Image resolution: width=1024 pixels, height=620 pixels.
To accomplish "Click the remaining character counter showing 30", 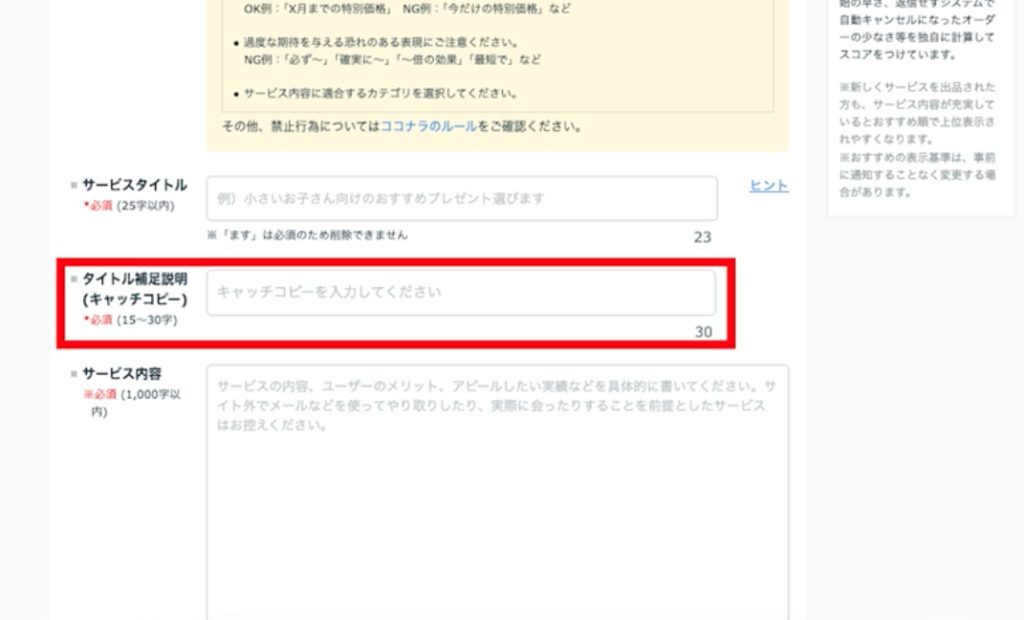I will tap(703, 332).
